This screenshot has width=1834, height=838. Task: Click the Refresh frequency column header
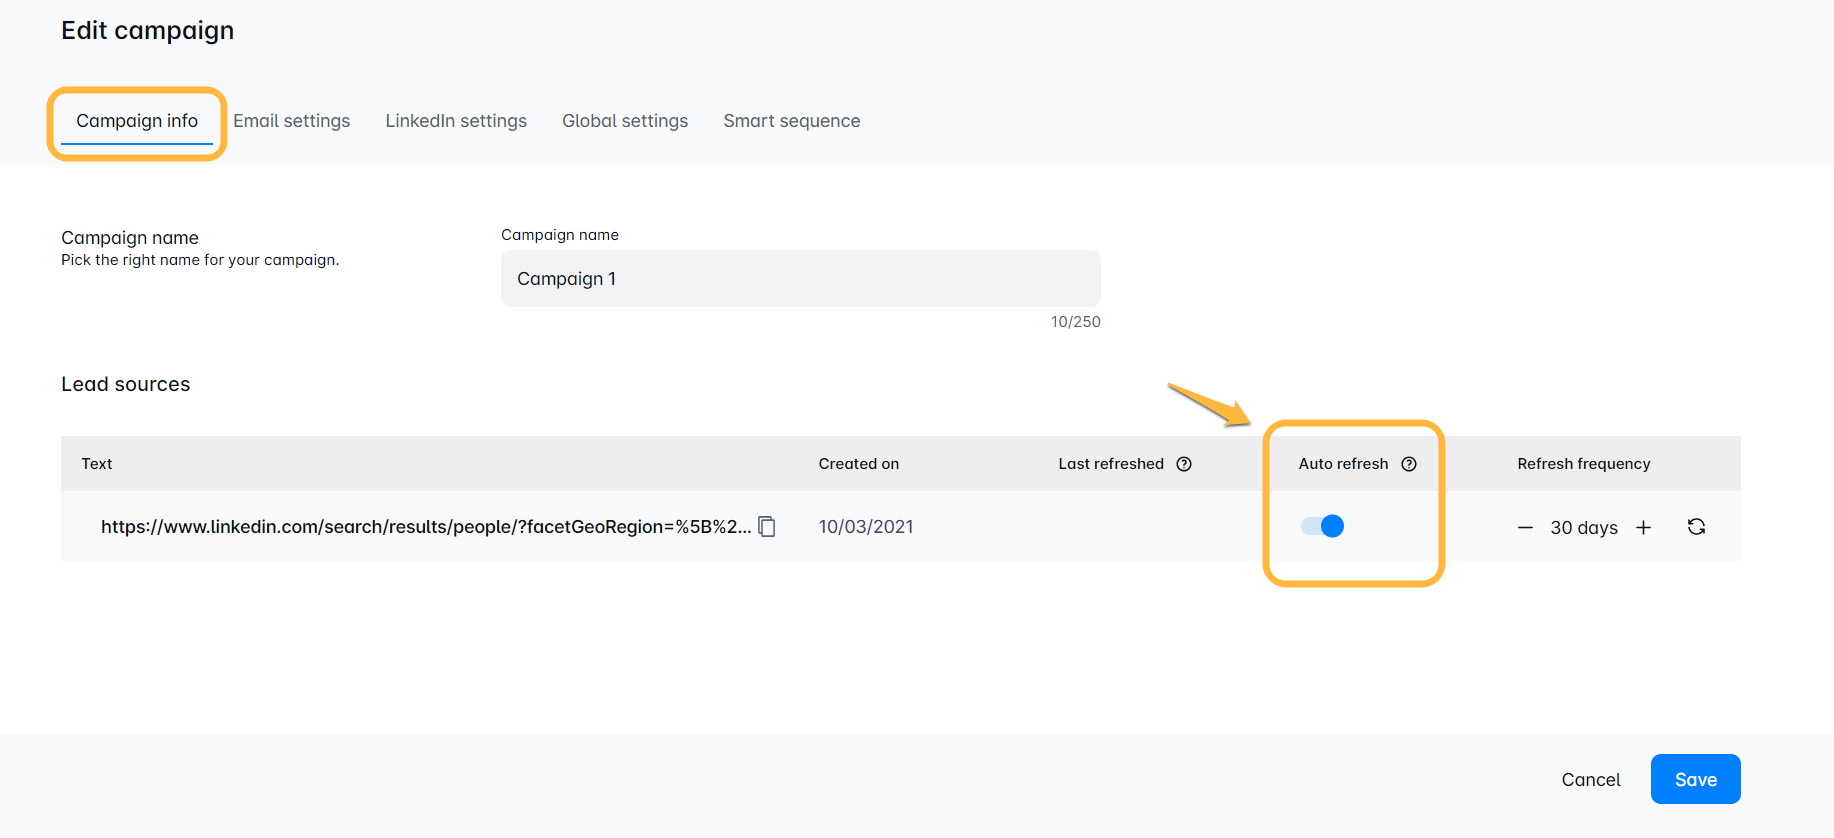1583,464
